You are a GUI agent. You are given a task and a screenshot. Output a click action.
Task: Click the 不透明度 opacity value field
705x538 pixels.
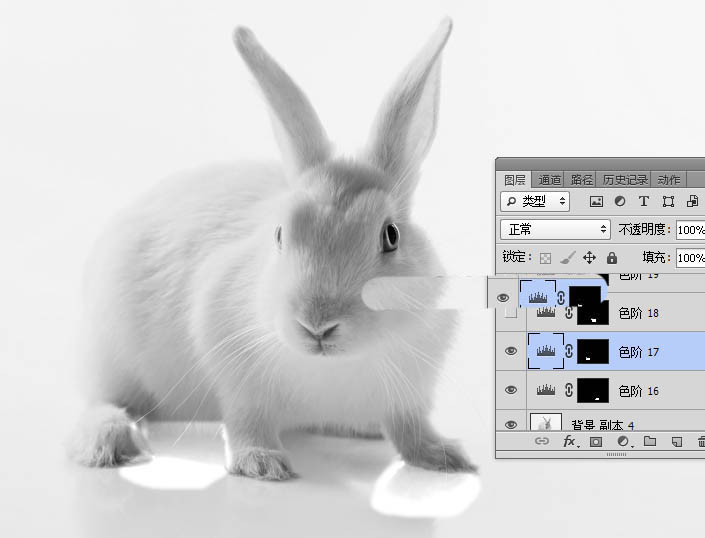pyautogui.click(x=691, y=230)
